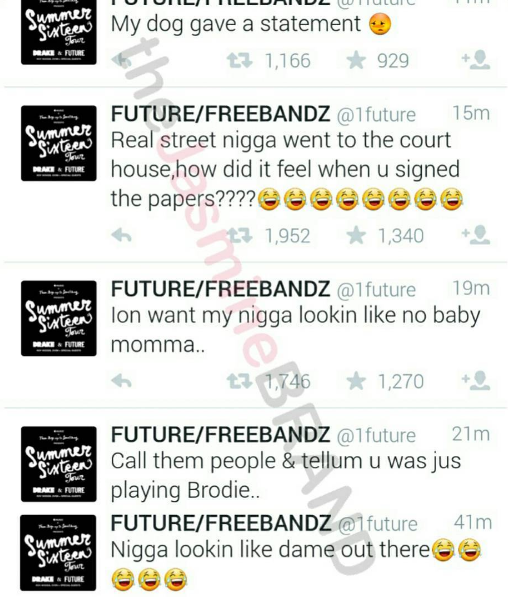Reply to the 'no baby momma' tweet
The image size is (508, 597).
click(121, 381)
